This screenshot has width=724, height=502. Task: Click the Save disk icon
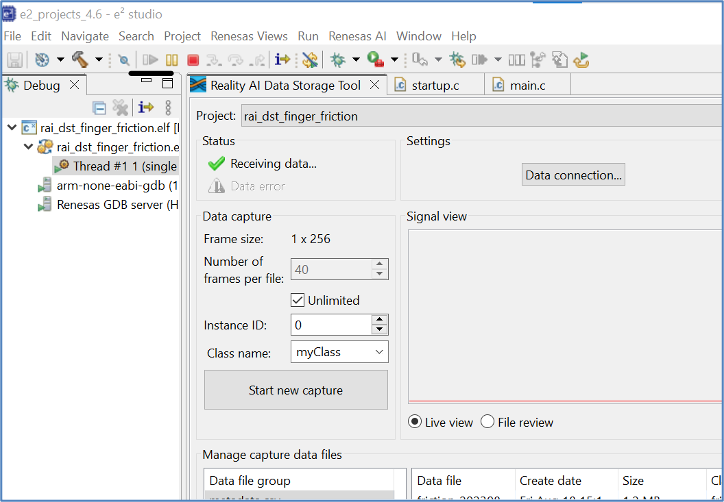15,60
